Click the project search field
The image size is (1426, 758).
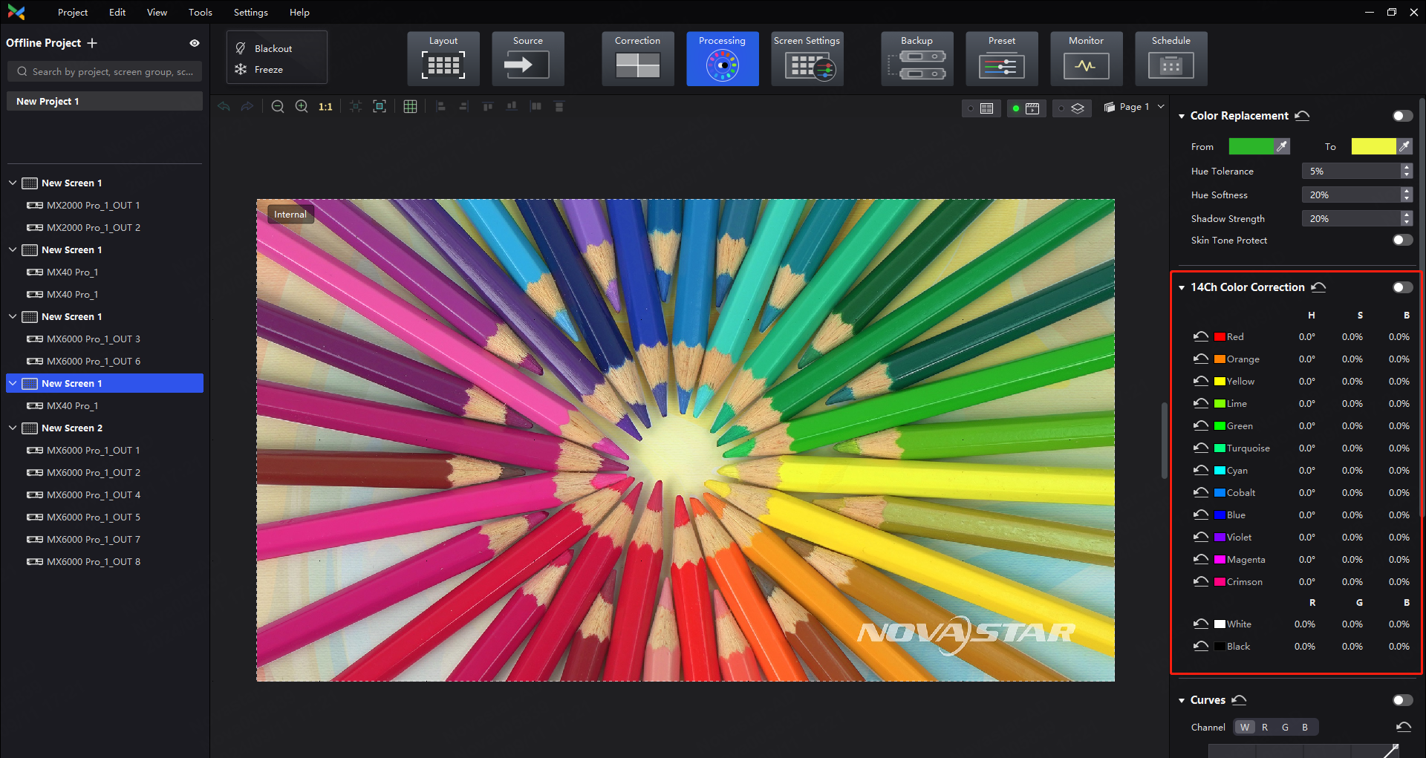tap(104, 72)
